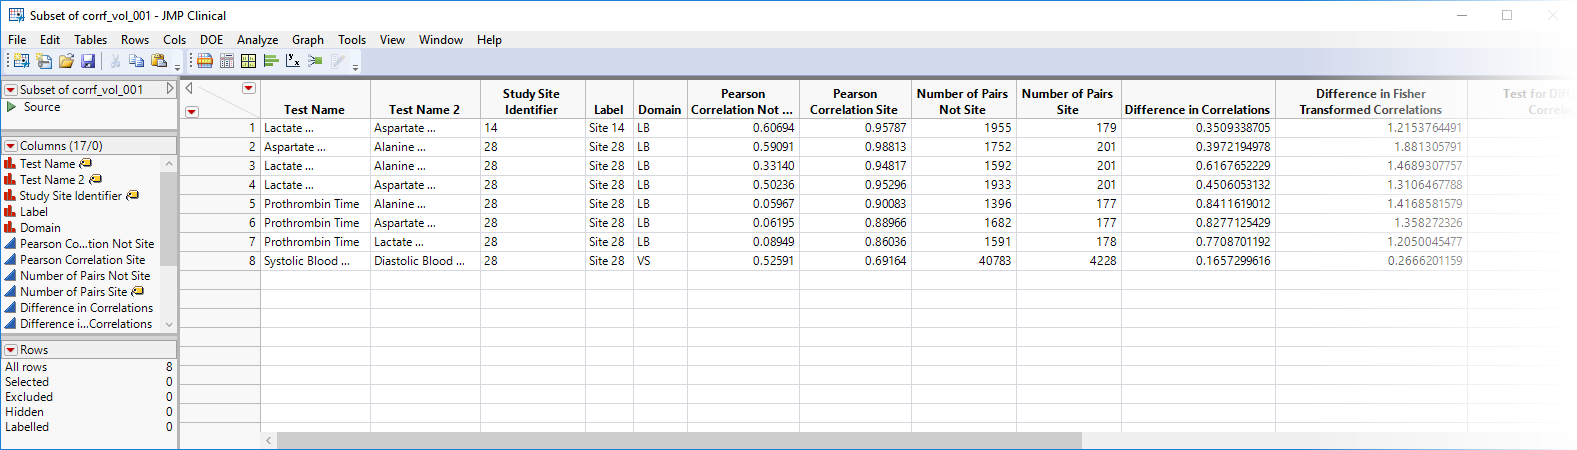Open Fit Y by X toolbar icon

[x=292, y=61]
